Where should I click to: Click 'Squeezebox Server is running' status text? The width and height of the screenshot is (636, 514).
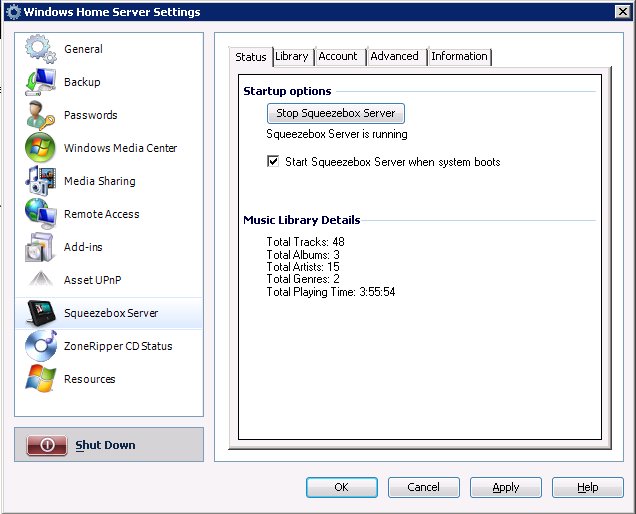(337, 134)
